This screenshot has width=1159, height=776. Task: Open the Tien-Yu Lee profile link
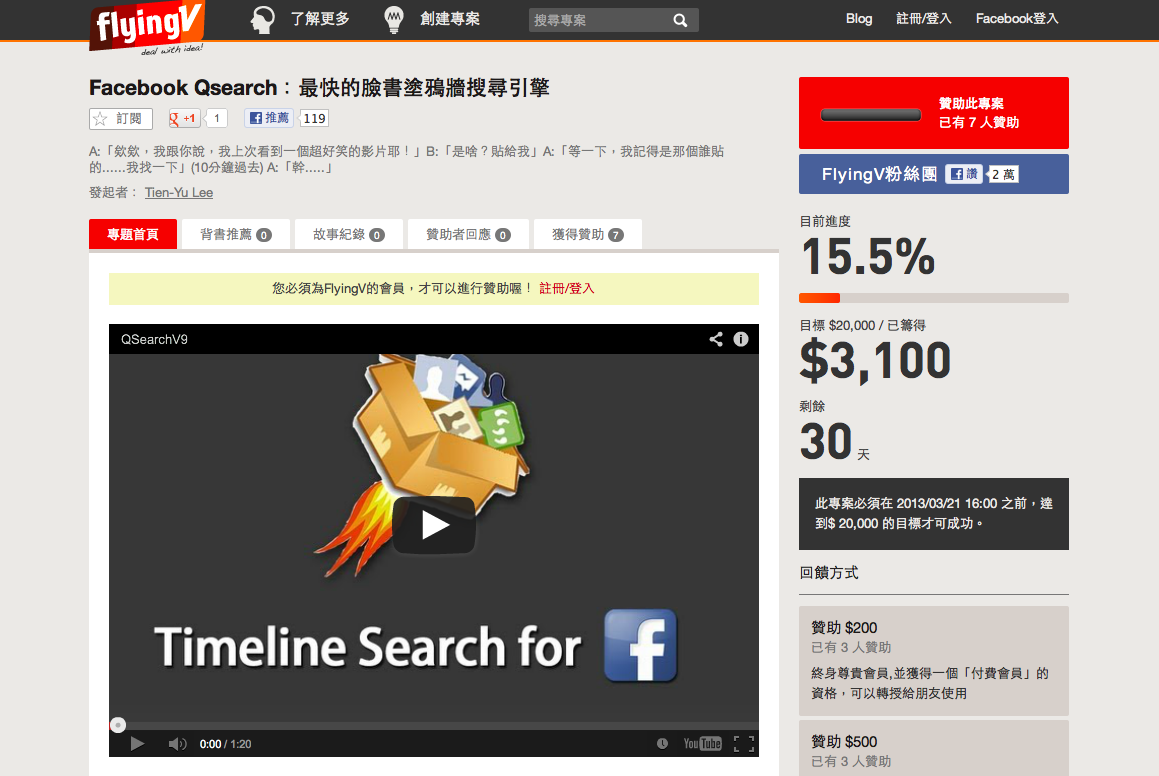(179, 193)
